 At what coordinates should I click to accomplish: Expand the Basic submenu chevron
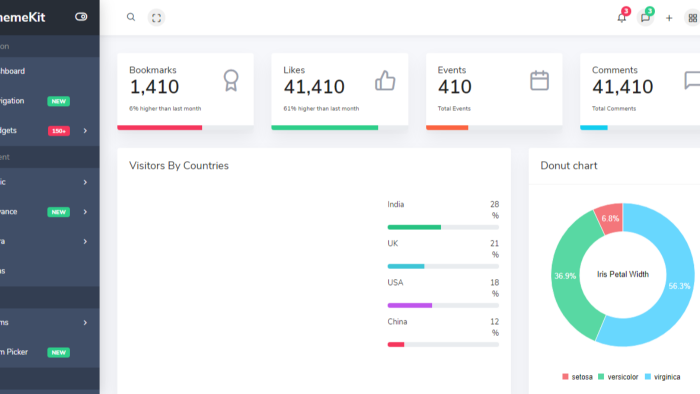click(x=85, y=182)
